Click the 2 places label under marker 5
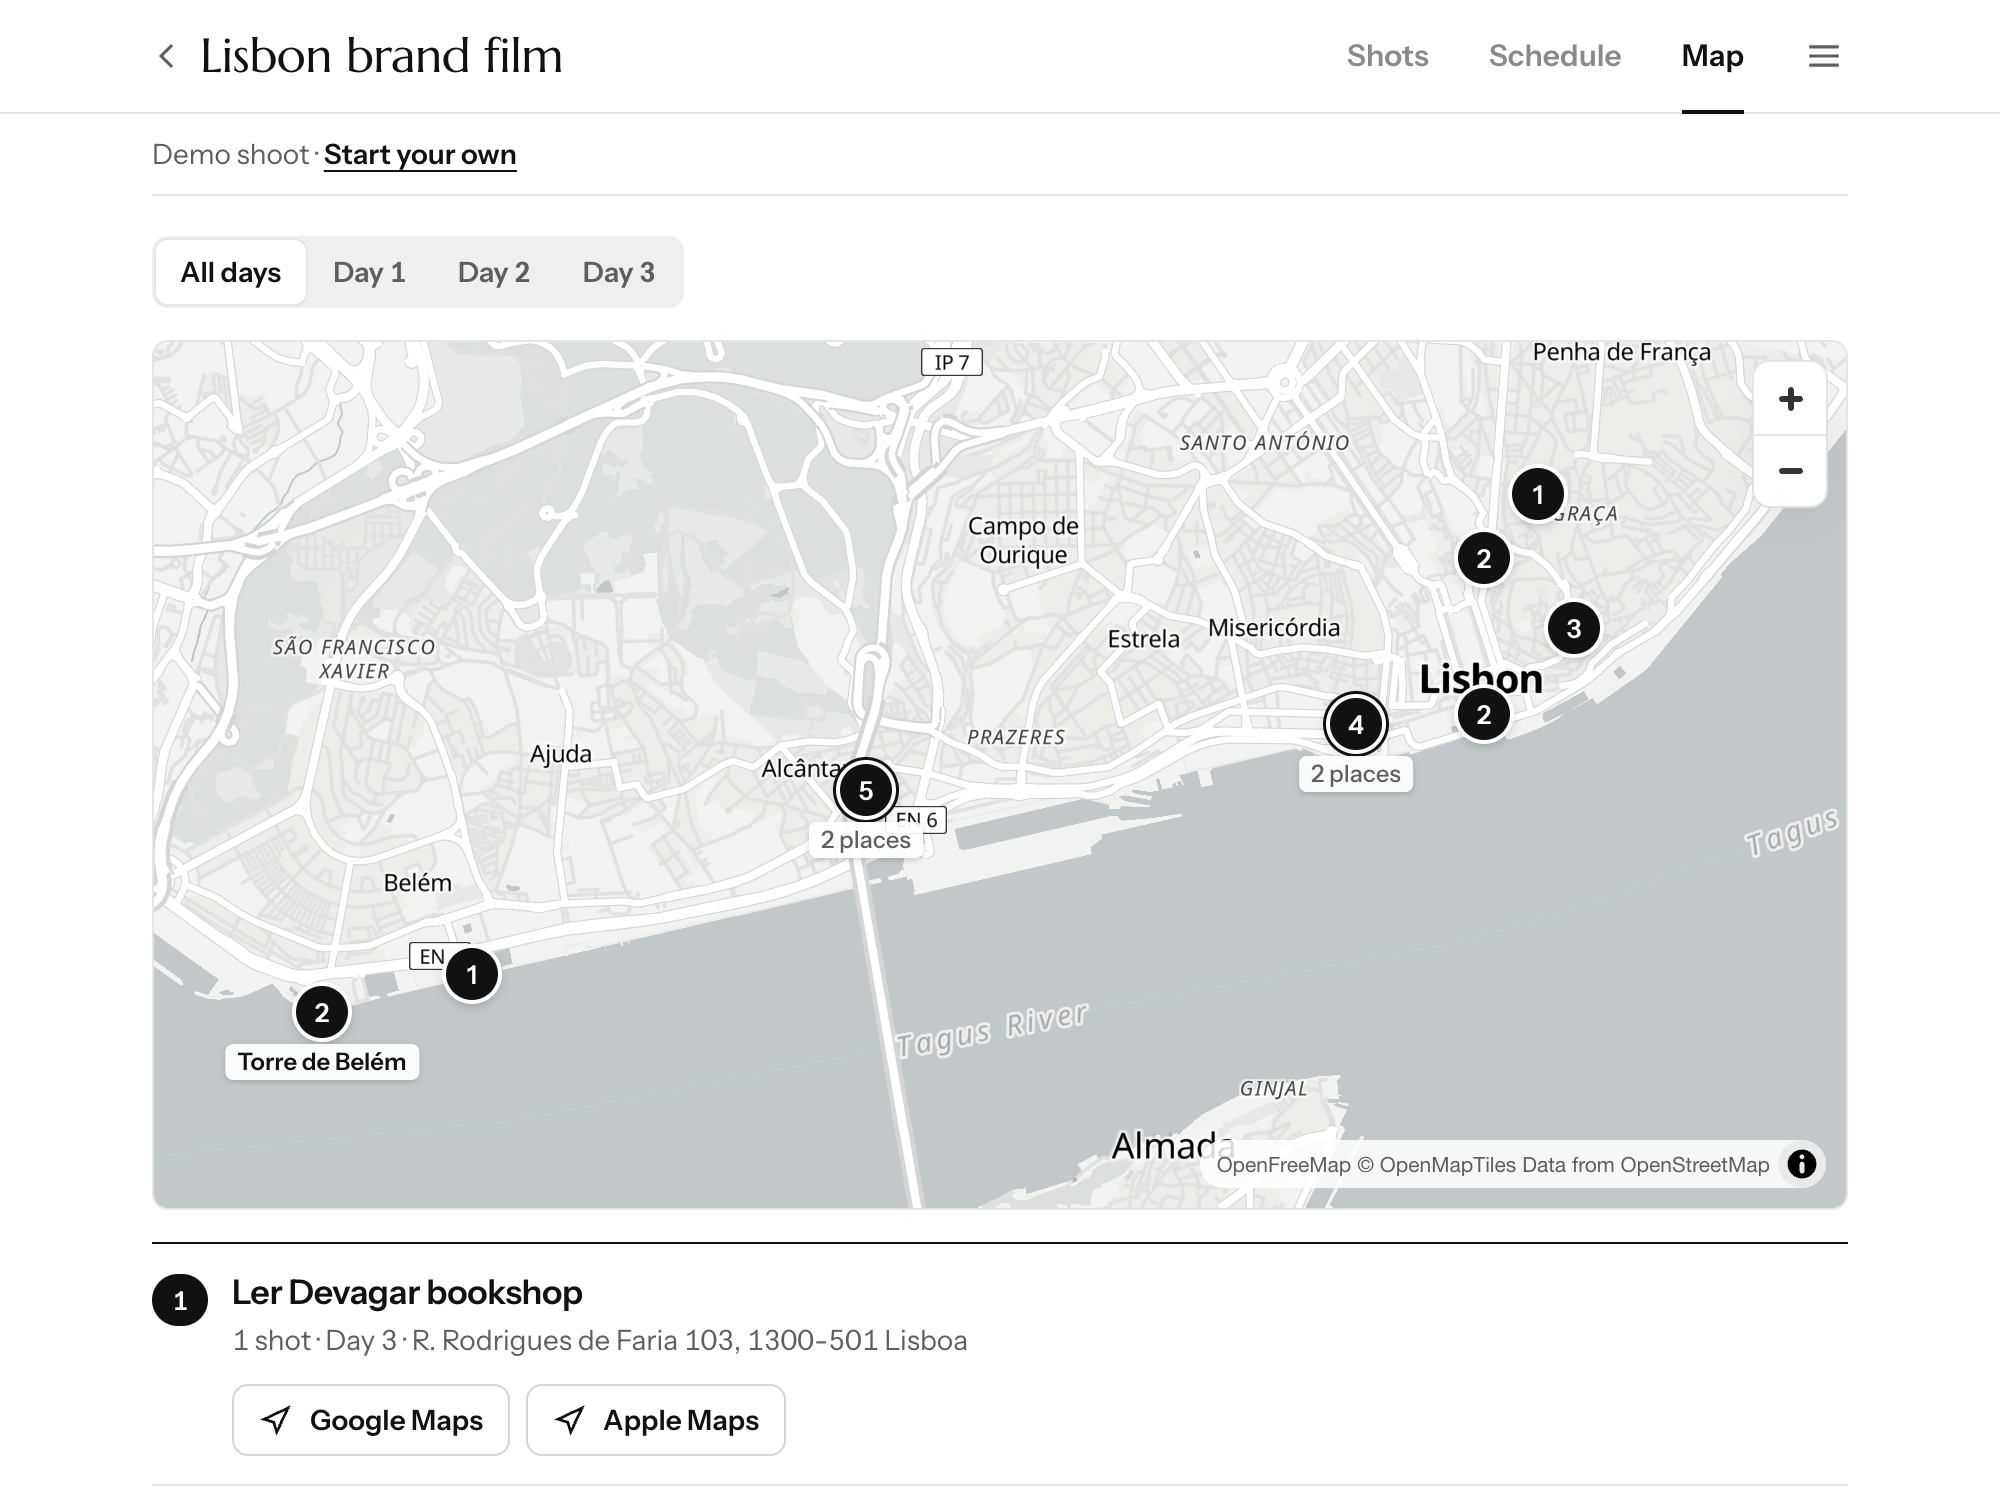 [866, 840]
